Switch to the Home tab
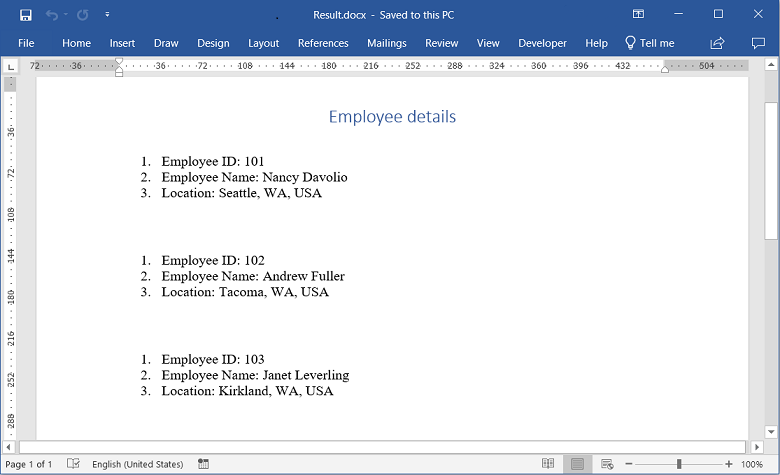Viewport: 780px width, 475px height. (x=76, y=43)
